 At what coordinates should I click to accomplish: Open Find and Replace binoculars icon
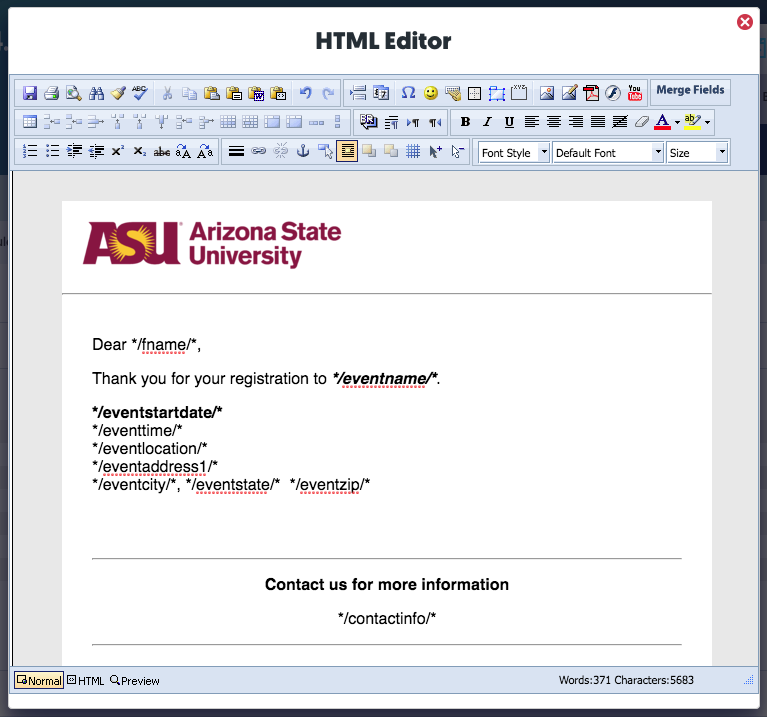(x=96, y=93)
